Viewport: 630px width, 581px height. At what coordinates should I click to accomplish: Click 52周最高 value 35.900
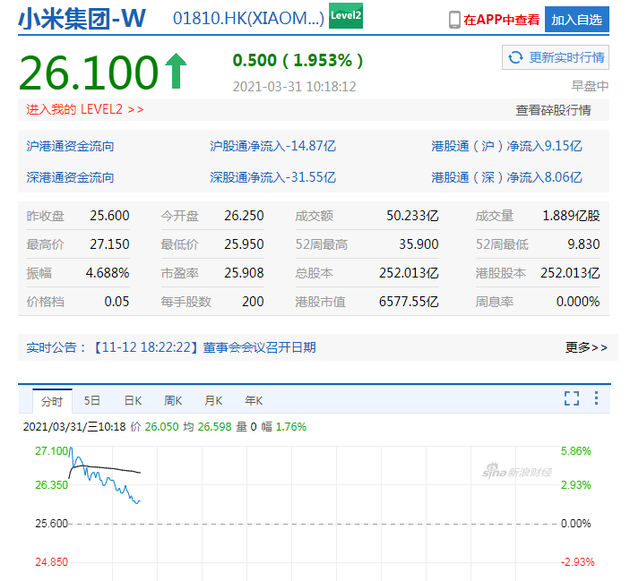419,244
